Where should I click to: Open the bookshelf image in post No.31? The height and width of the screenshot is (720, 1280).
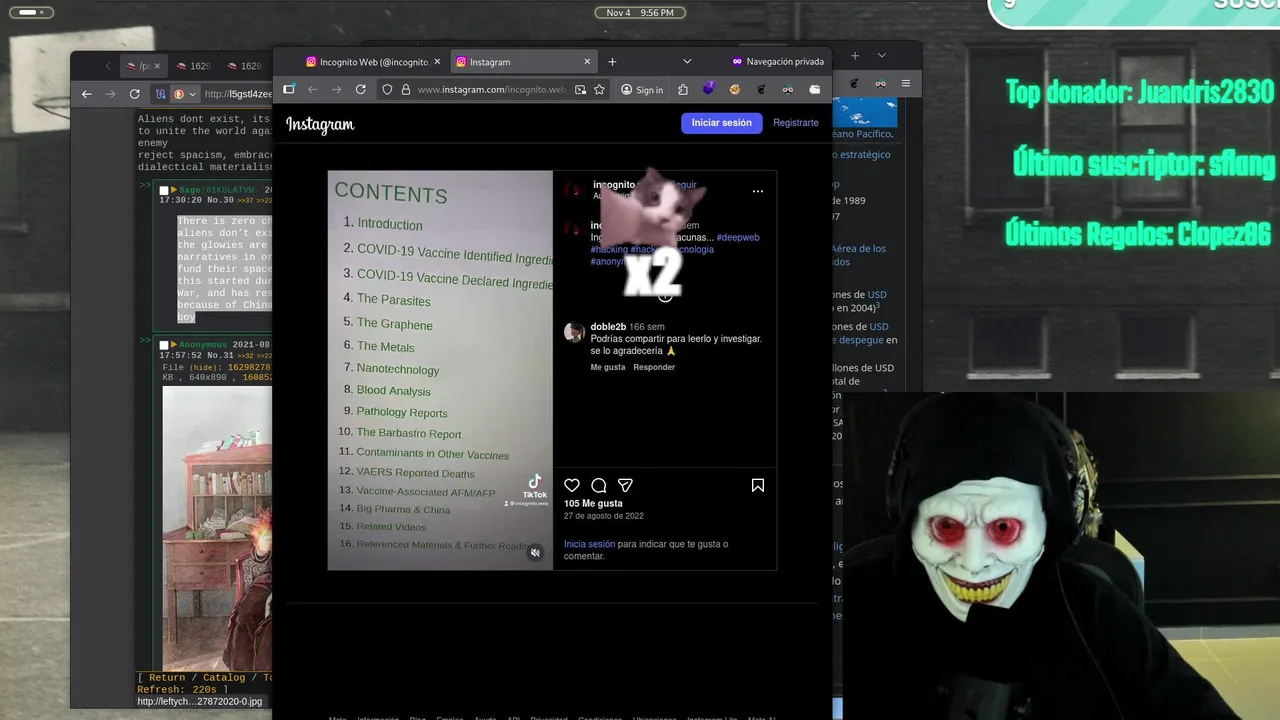pos(217,528)
